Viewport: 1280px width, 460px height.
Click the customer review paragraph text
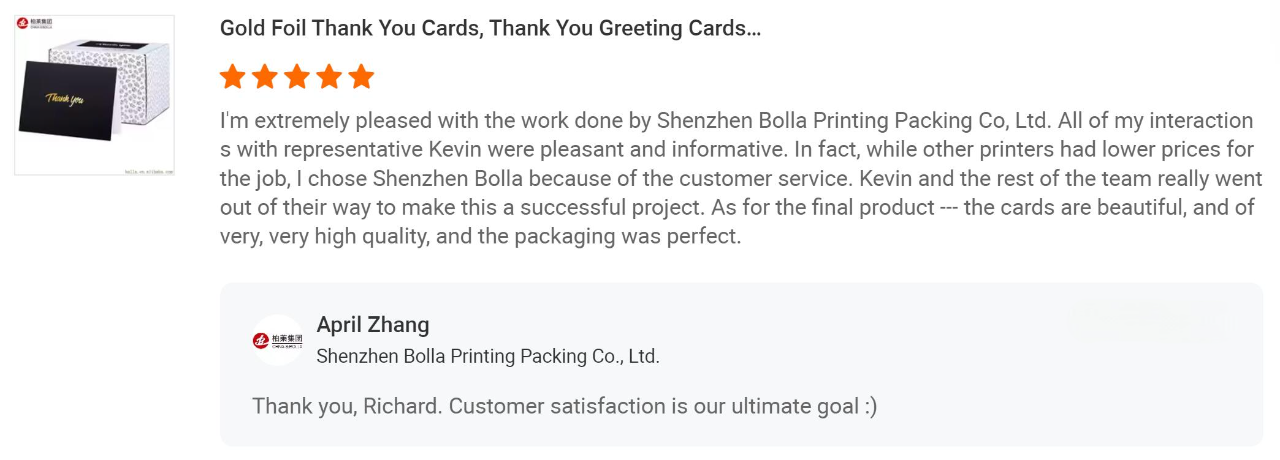(738, 179)
